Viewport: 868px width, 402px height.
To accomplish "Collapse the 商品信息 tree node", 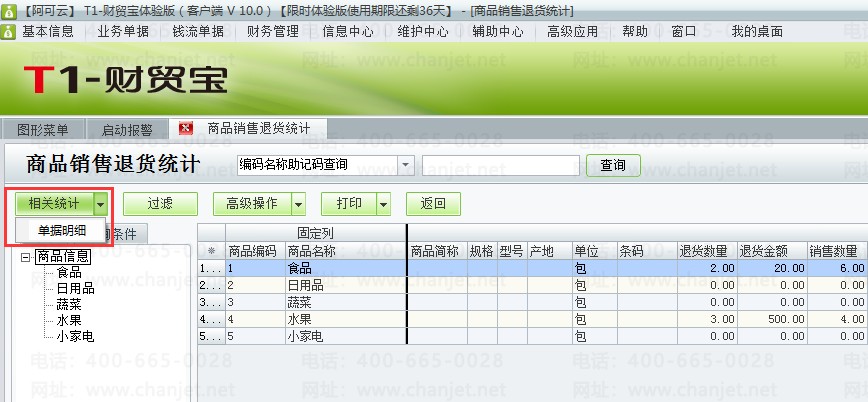I will (25, 257).
